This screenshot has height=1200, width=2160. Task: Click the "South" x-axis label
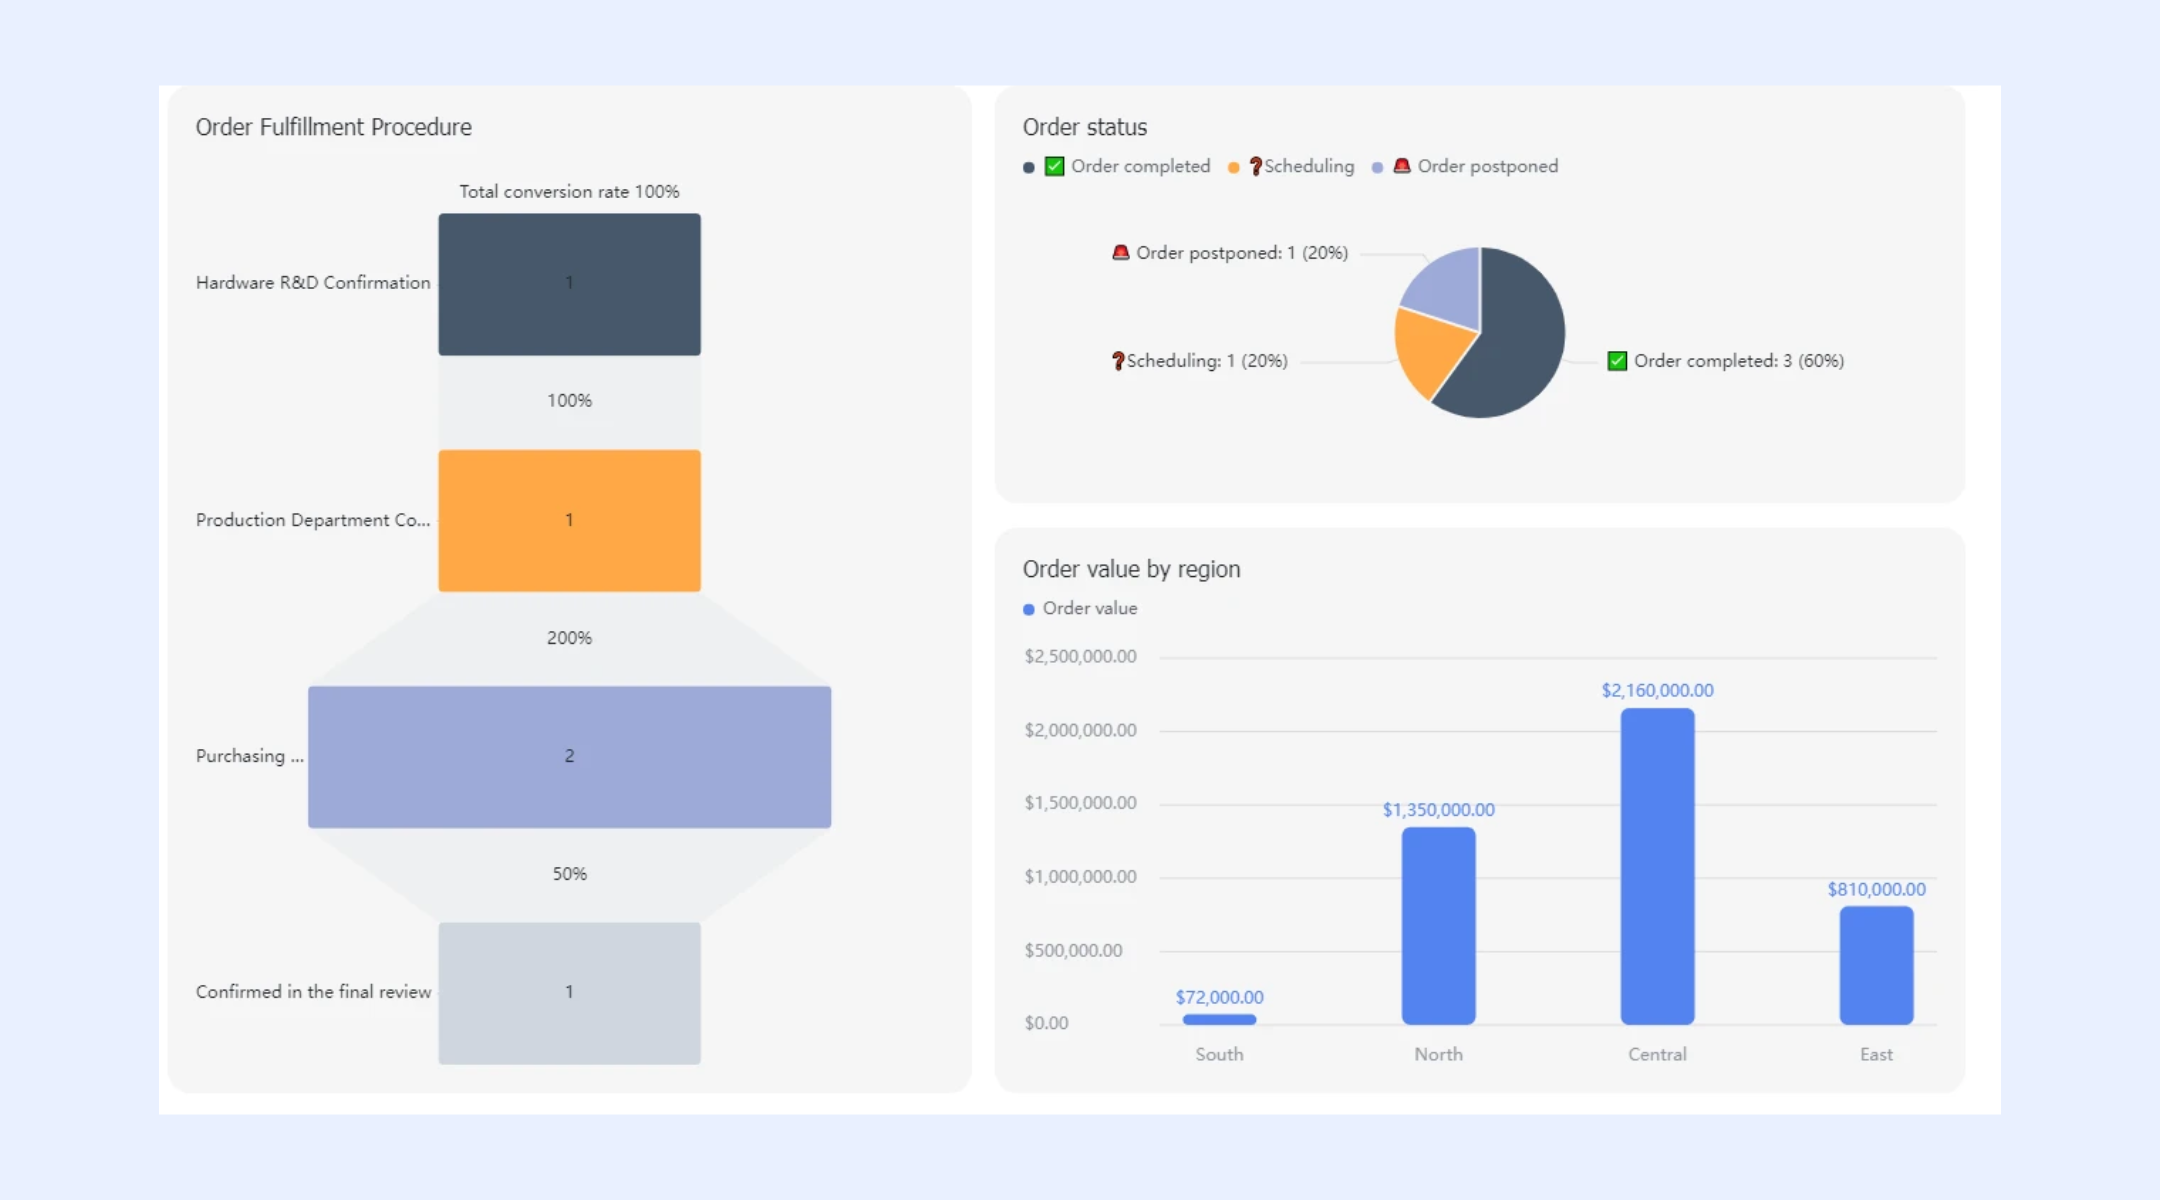click(x=1219, y=1054)
